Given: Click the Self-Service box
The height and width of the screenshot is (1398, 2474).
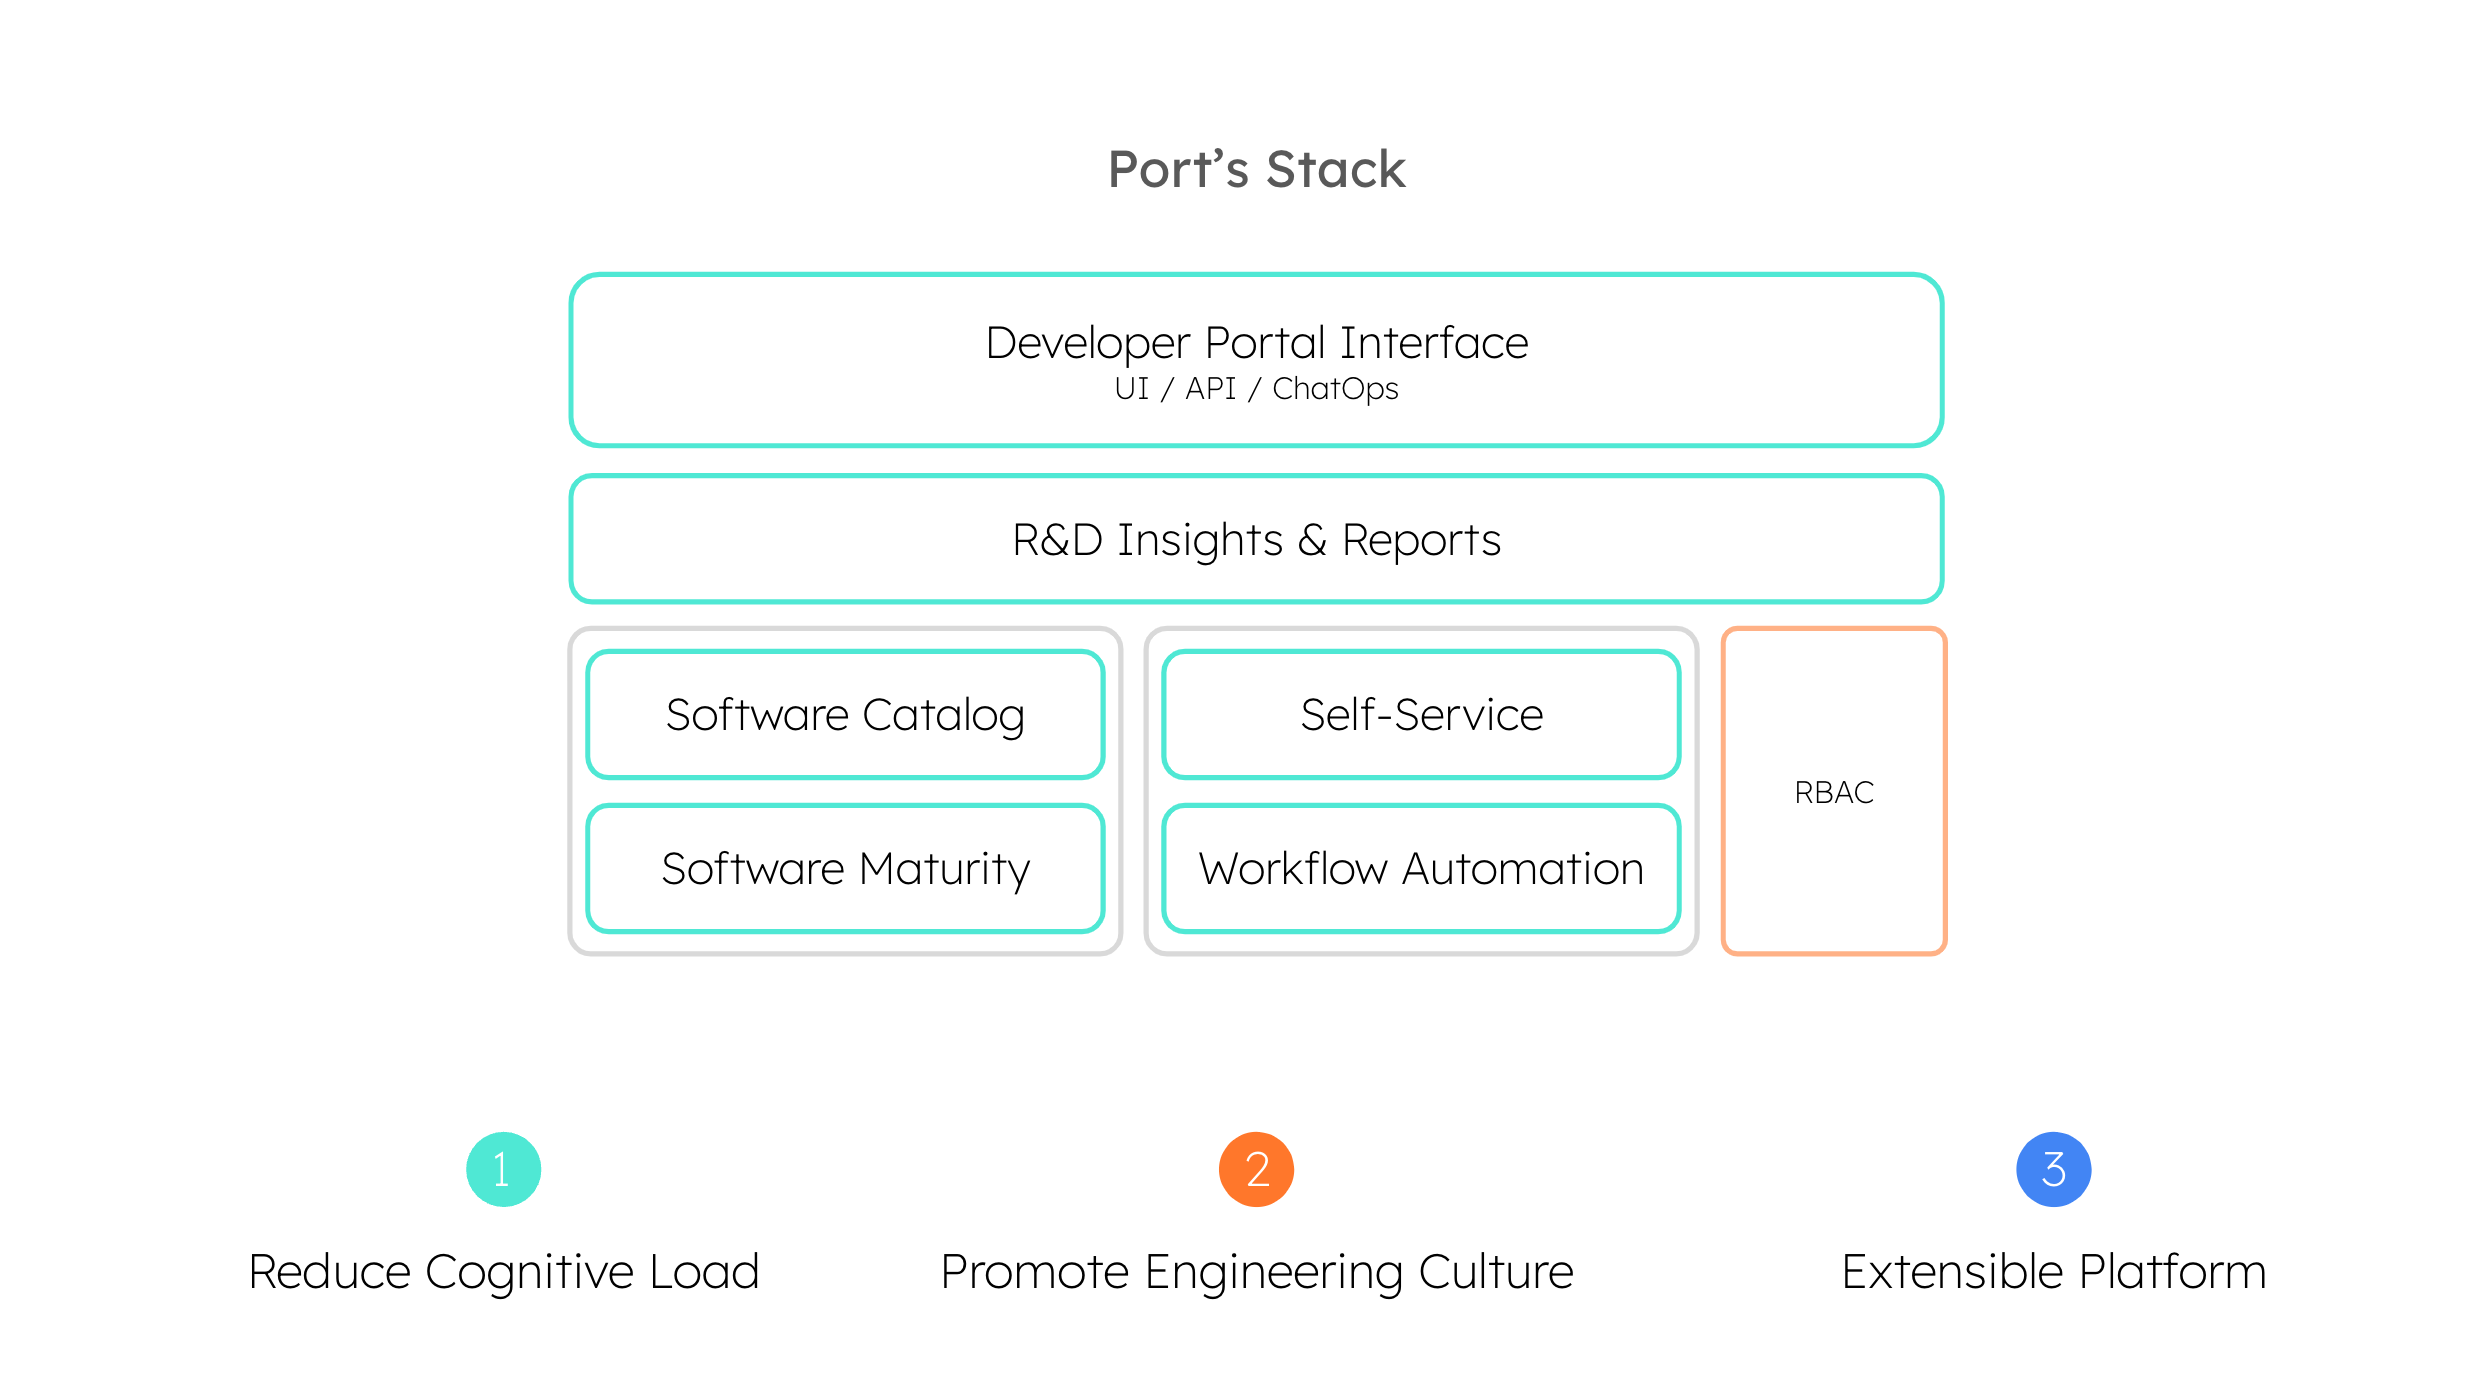Looking at the screenshot, I should coord(1421,714).
